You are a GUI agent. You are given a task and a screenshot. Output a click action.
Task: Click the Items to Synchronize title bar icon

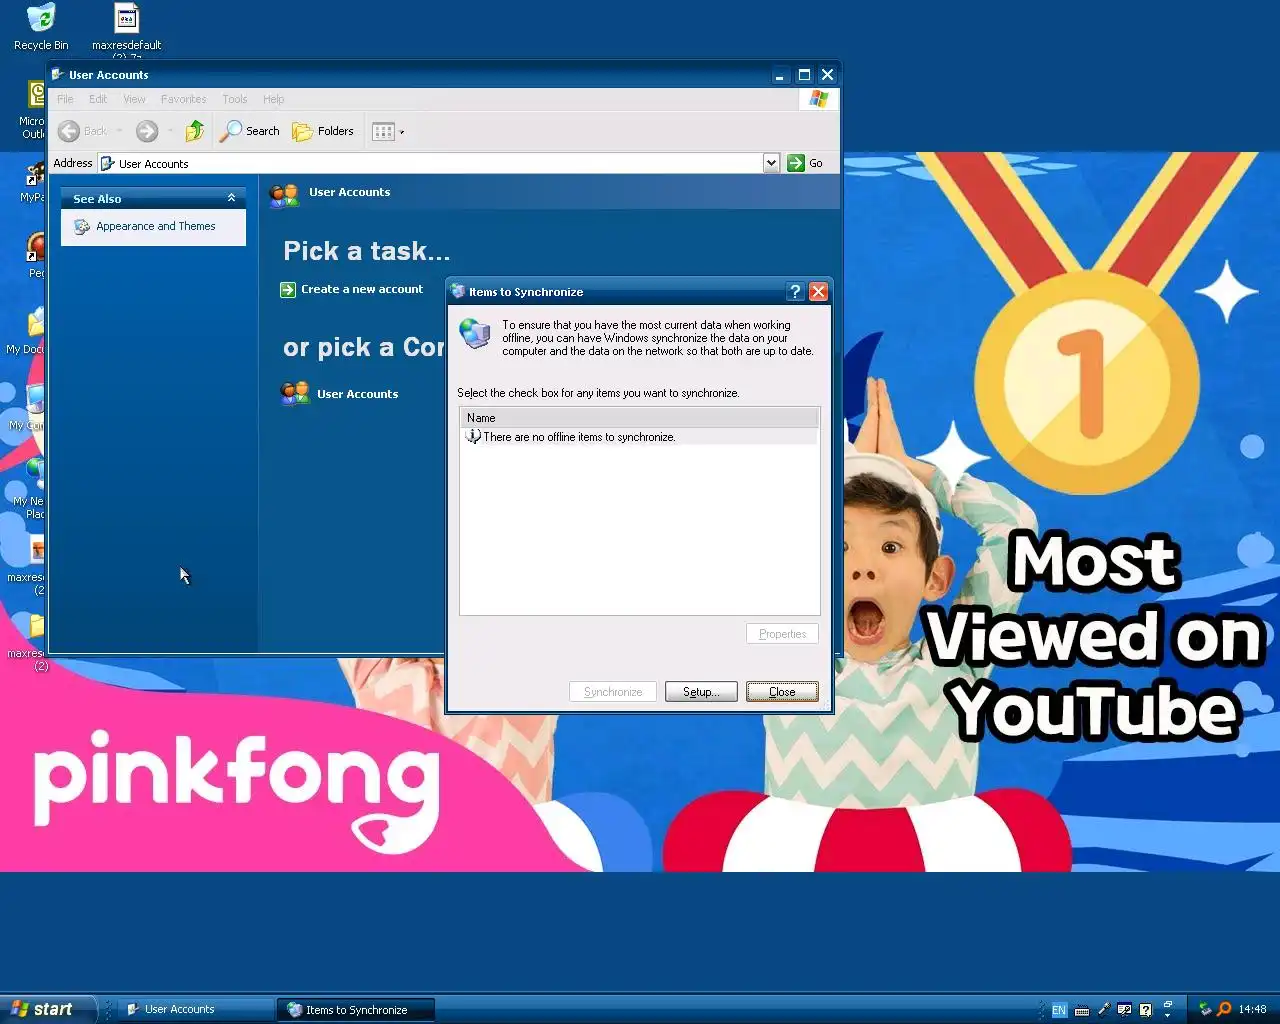coord(458,292)
